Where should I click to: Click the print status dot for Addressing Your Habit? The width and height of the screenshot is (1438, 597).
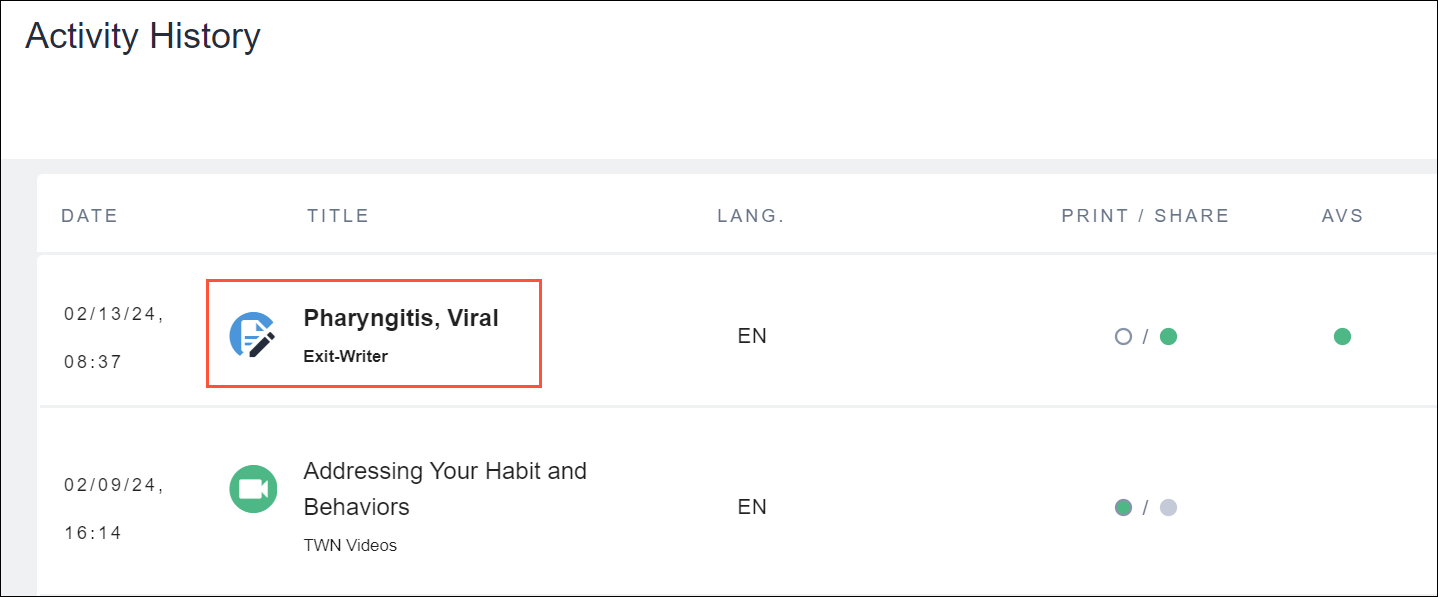pos(1123,508)
